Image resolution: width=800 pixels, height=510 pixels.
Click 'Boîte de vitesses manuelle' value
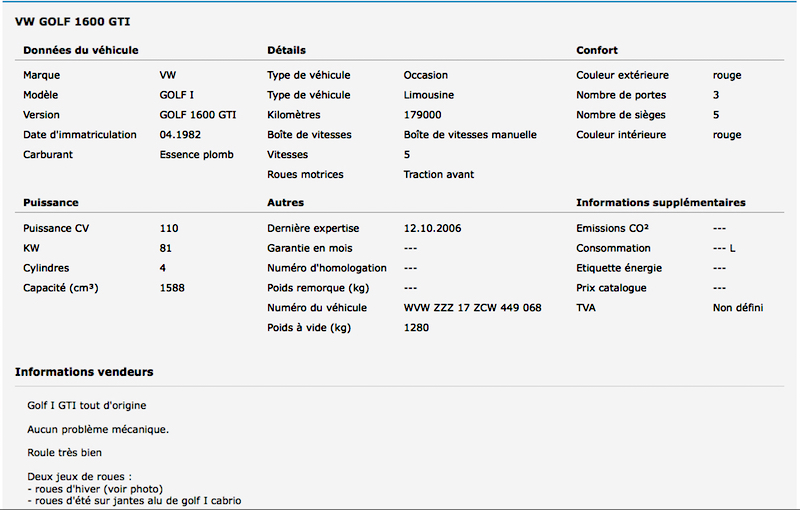tap(470, 135)
